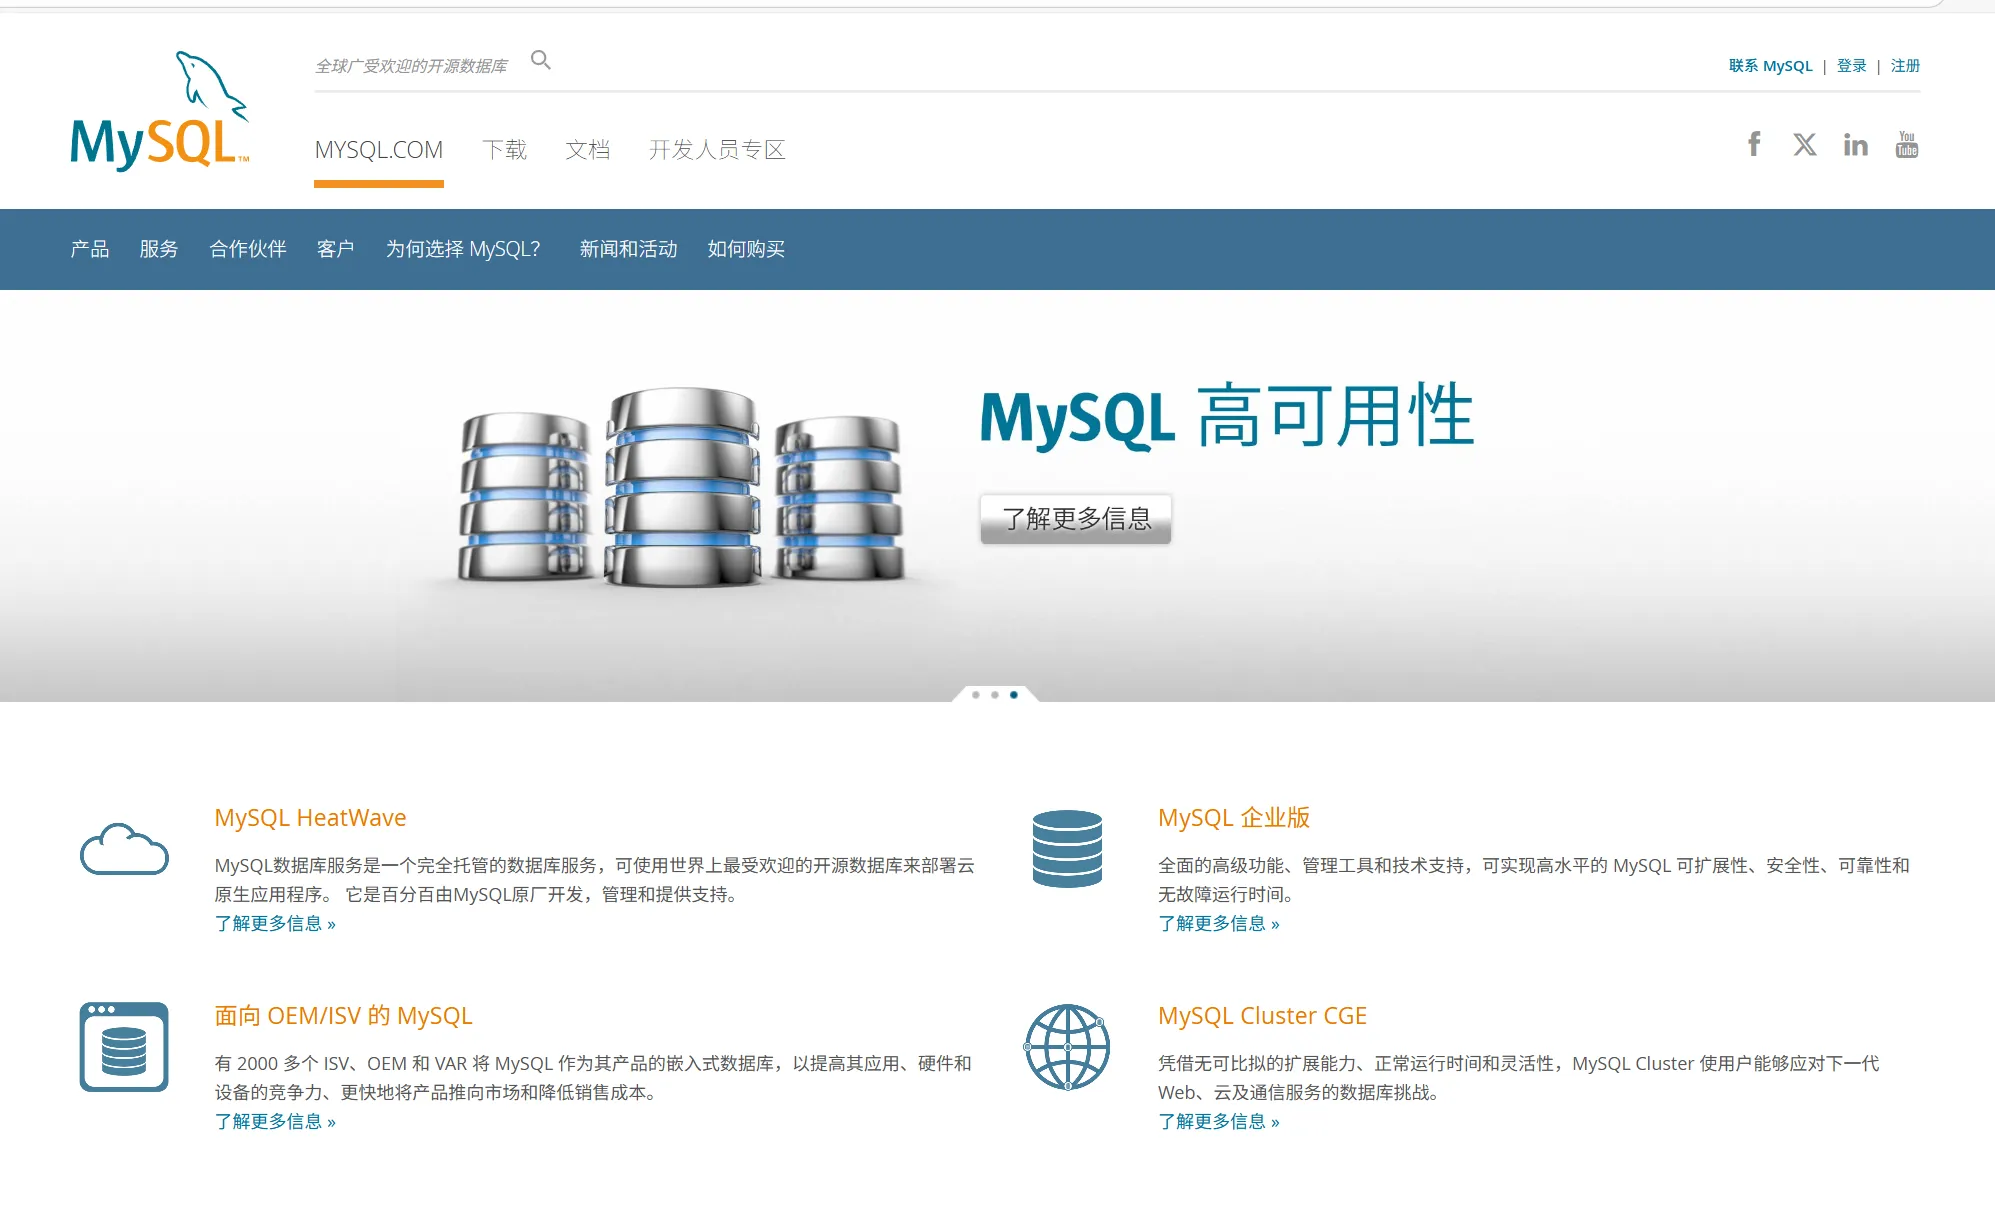This screenshot has width=1995, height=1211.
Task: Select the third carousel slide dot
Action: coord(1014,694)
